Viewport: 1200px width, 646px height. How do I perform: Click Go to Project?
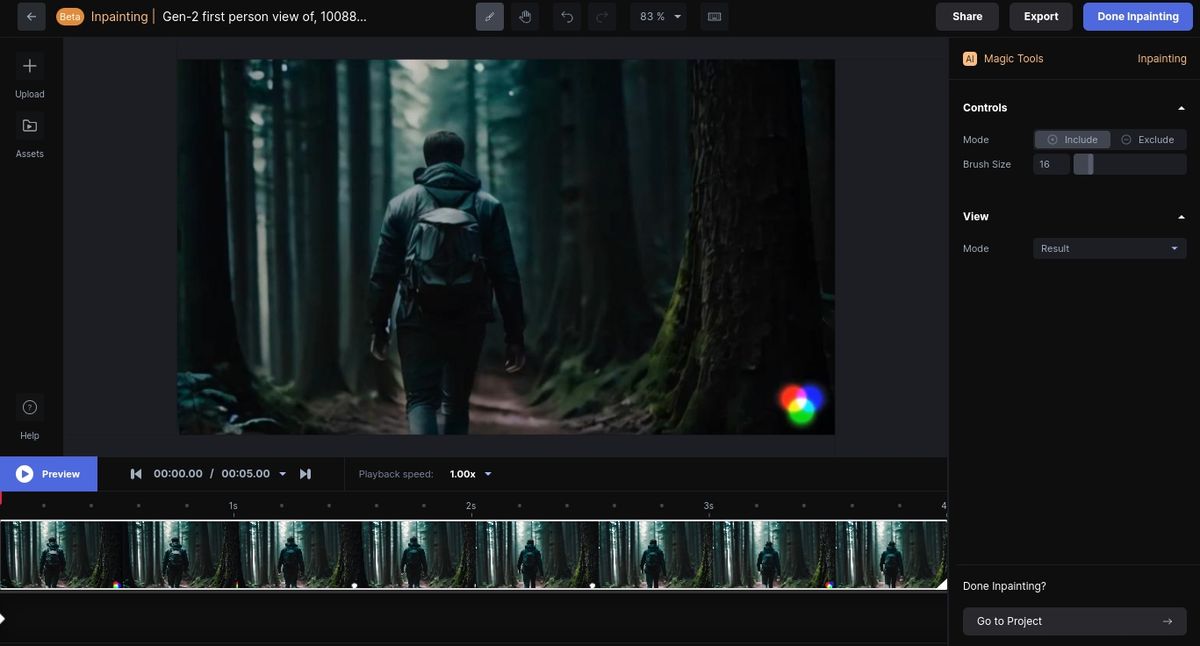[1074, 620]
